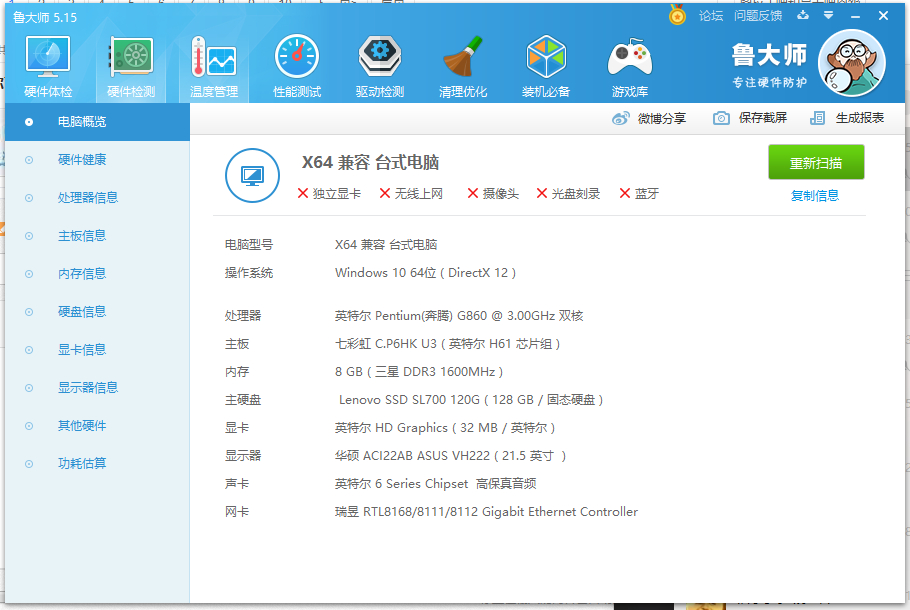The width and height of the screenshot is (910, 610).
Task: Click the 处理器 row label
Action: [x=243, y=316]
